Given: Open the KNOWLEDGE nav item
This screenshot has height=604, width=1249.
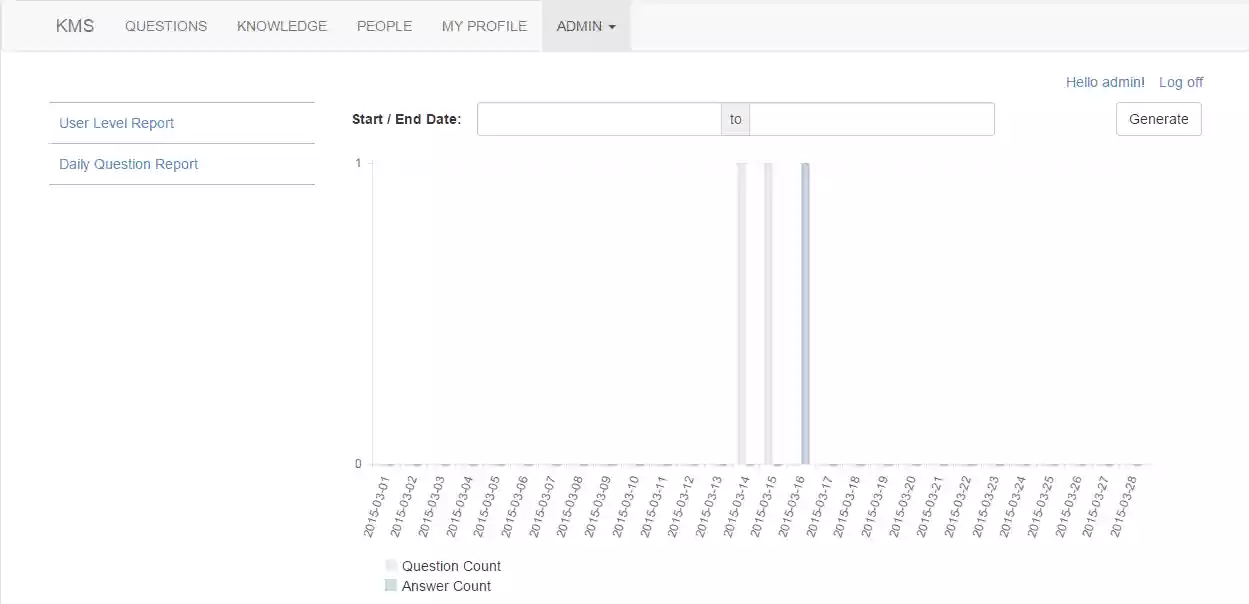Looking at the screenshot, I should (282, 26).
